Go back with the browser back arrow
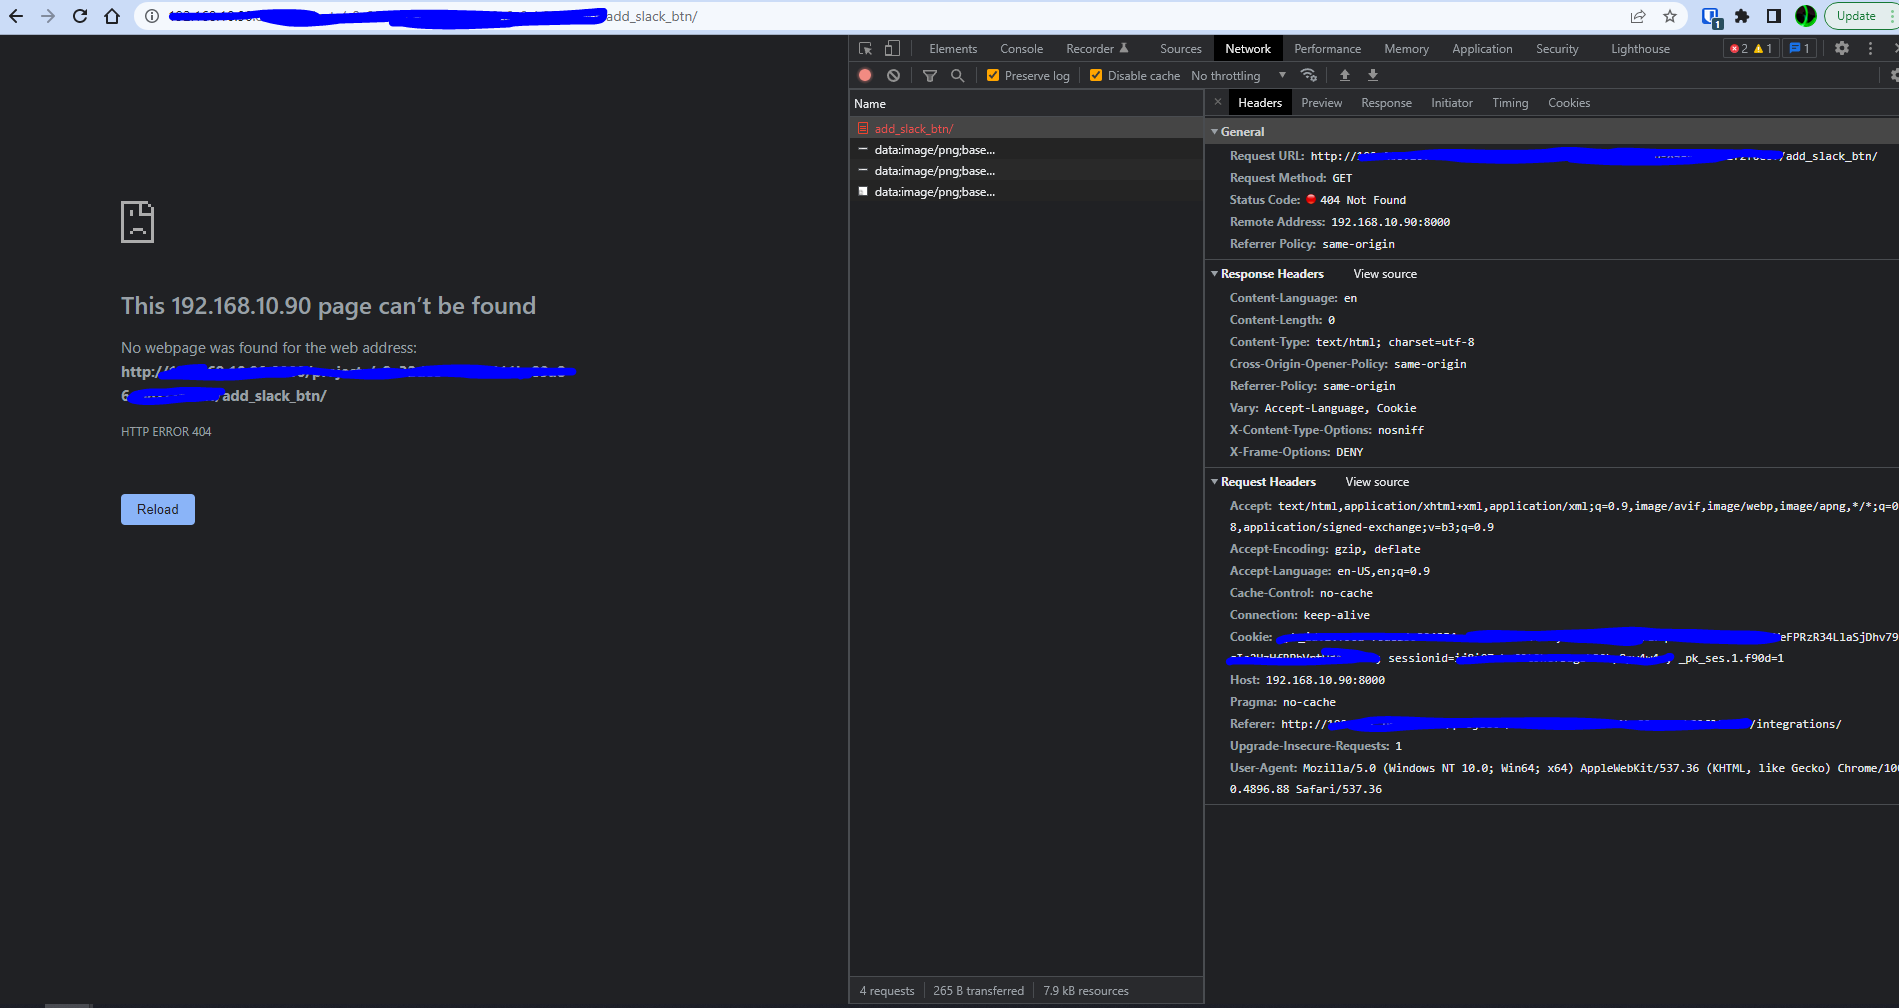 [16, 16]
